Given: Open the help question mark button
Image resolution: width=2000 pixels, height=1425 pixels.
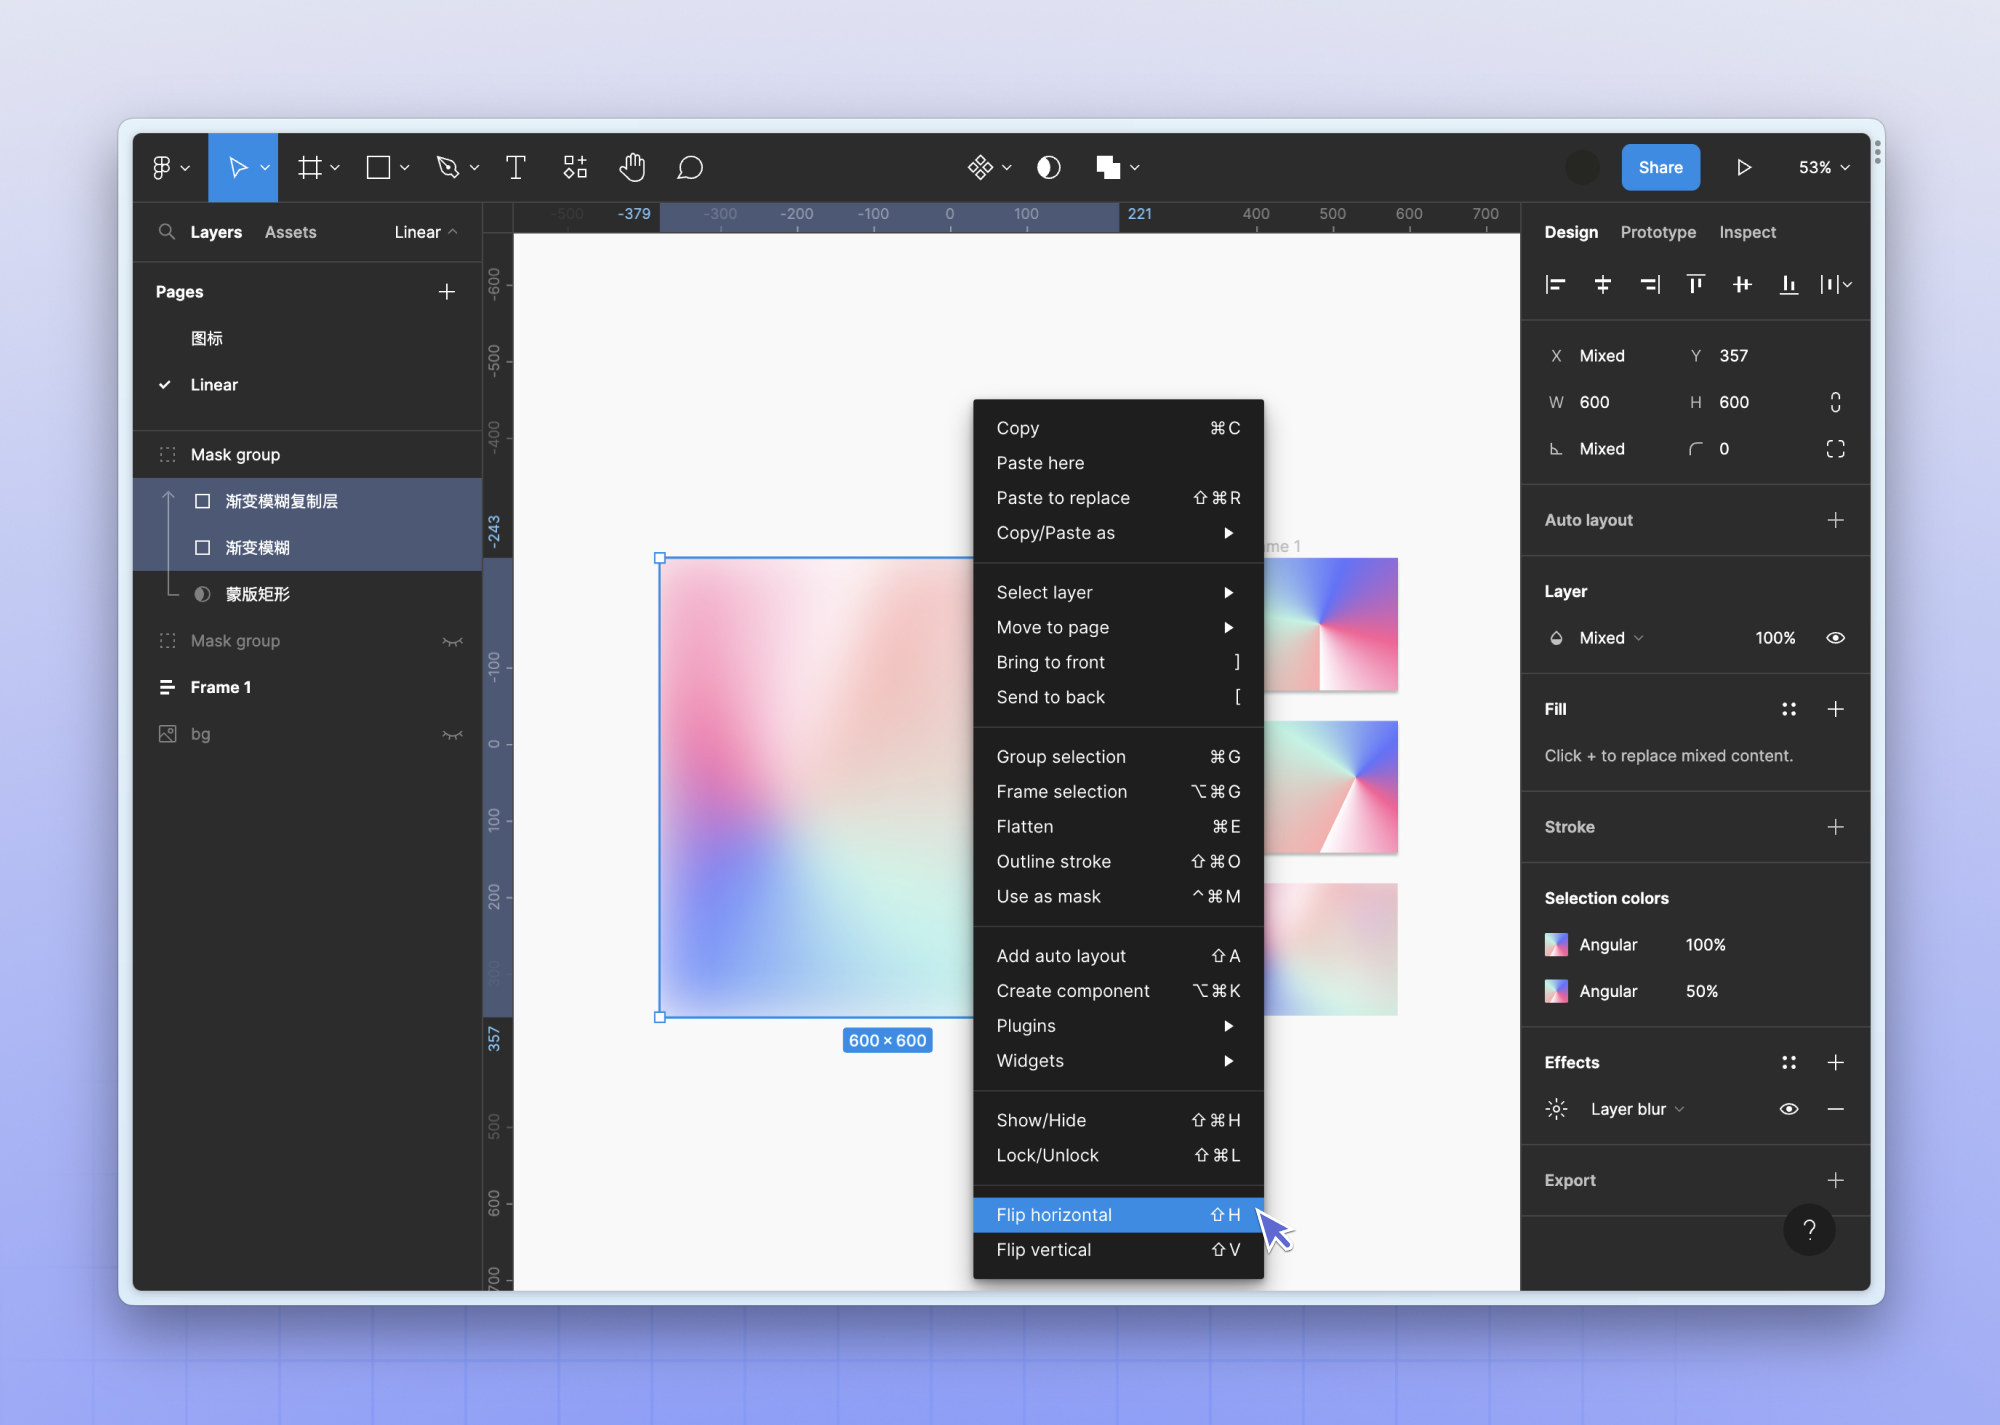Looking at the screenshot, I should coord(1809,1229).
